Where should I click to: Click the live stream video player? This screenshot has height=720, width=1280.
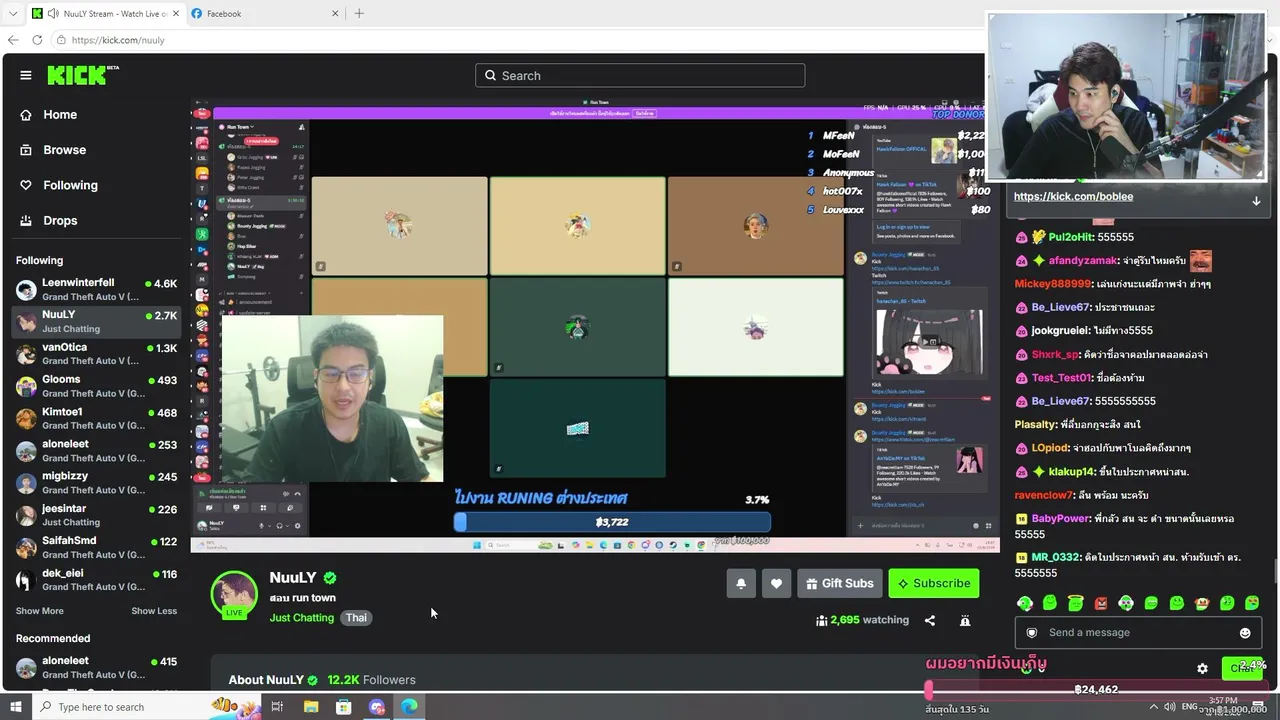[x=595, y=326]
